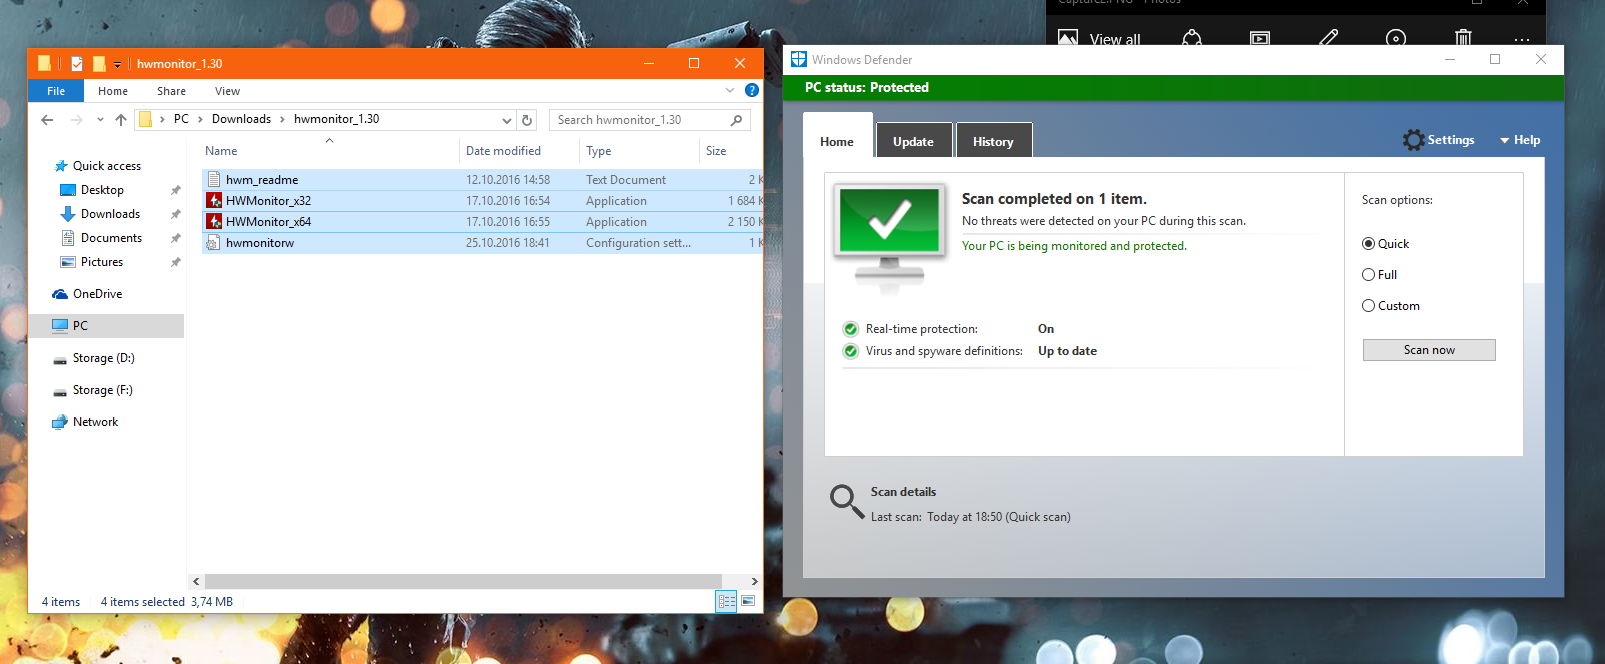
Task: Sort files by the Size column header
Action: coord(716,151)
